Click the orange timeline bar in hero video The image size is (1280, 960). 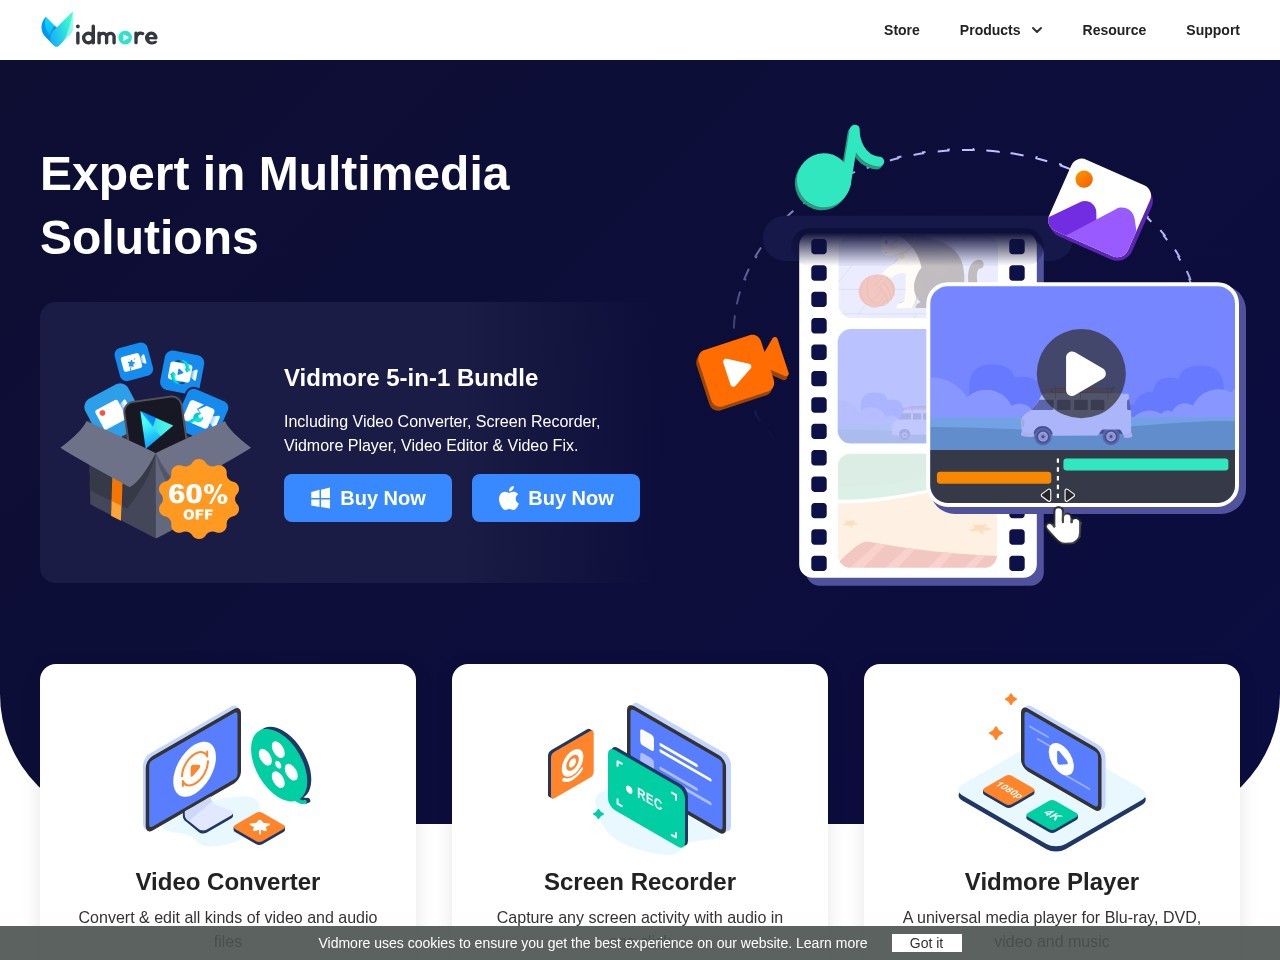point(994,478)
